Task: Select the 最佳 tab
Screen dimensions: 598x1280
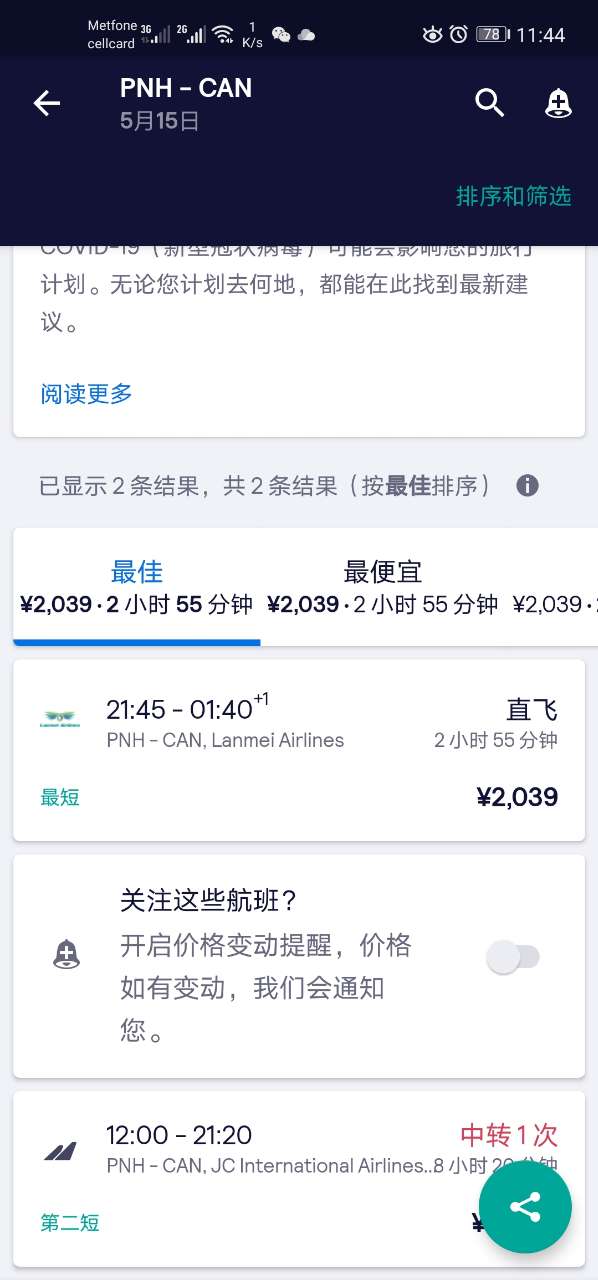Action: [137, 587]
